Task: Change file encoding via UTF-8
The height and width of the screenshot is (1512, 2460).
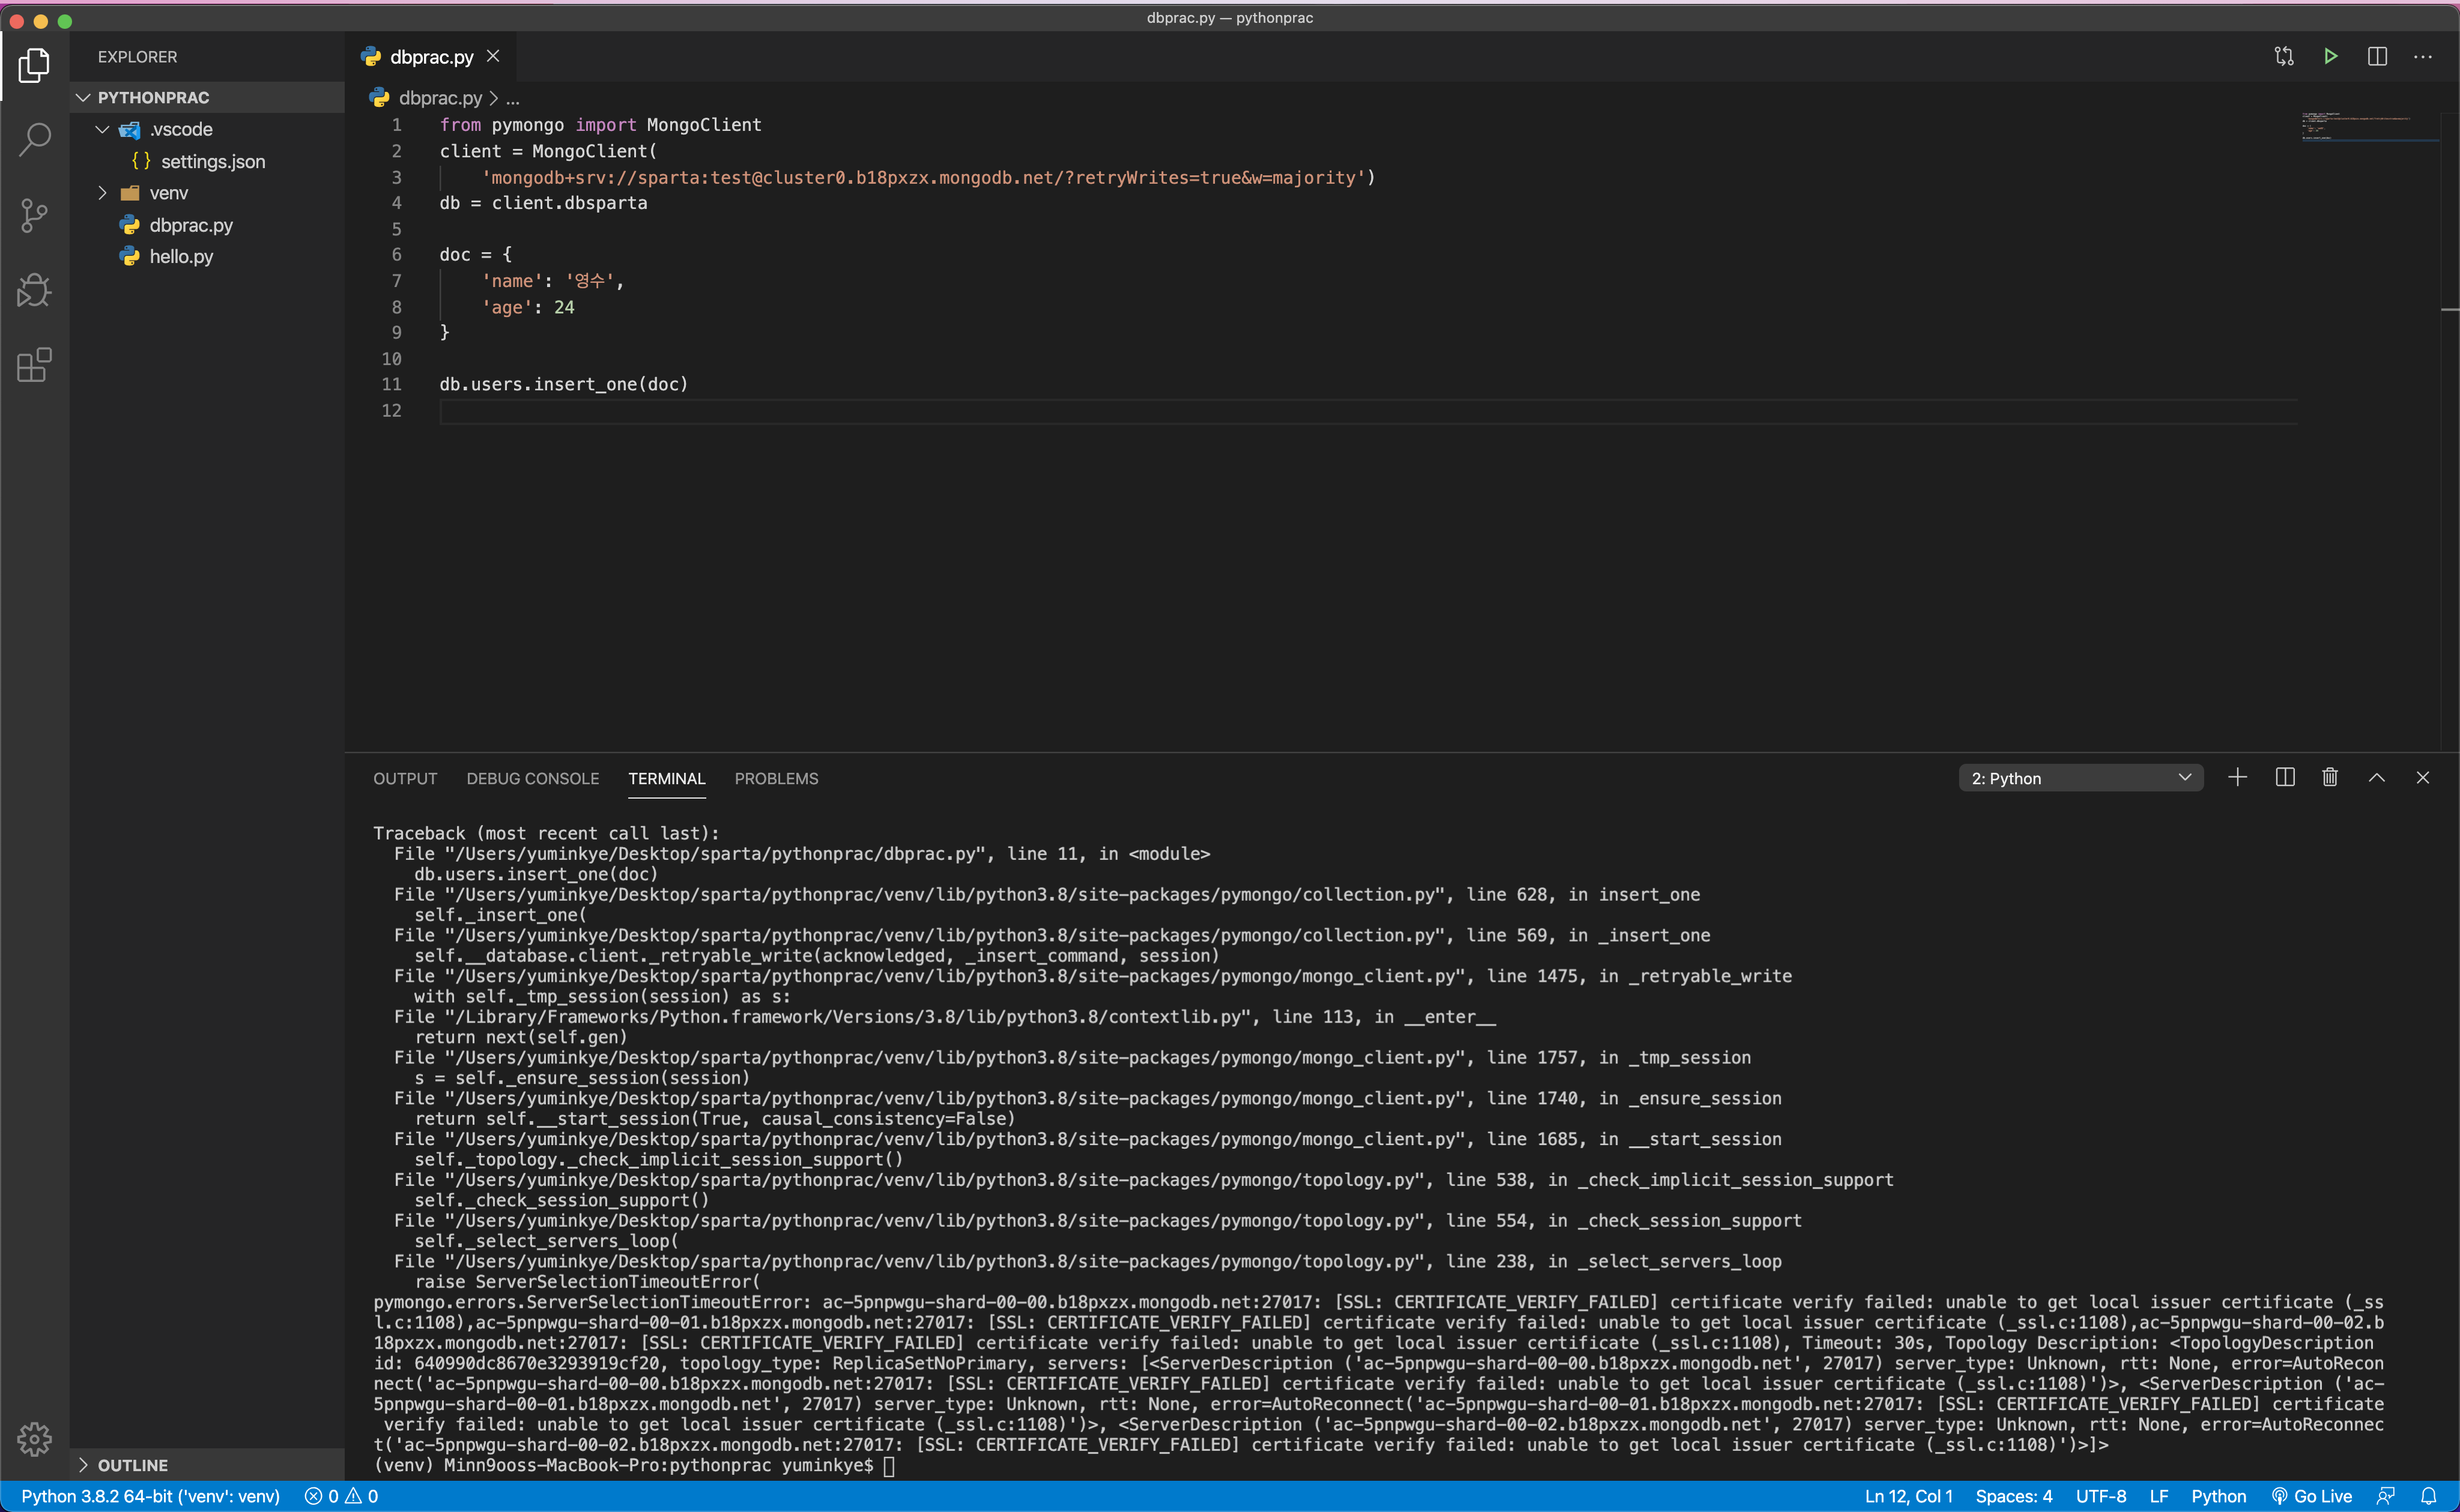Action: 2101,1496
